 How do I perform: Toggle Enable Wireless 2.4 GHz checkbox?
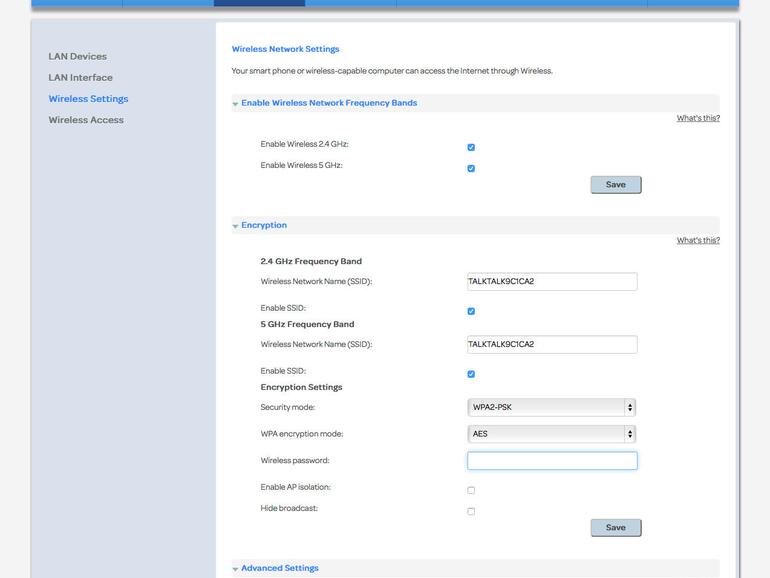(x=471, y=147)
